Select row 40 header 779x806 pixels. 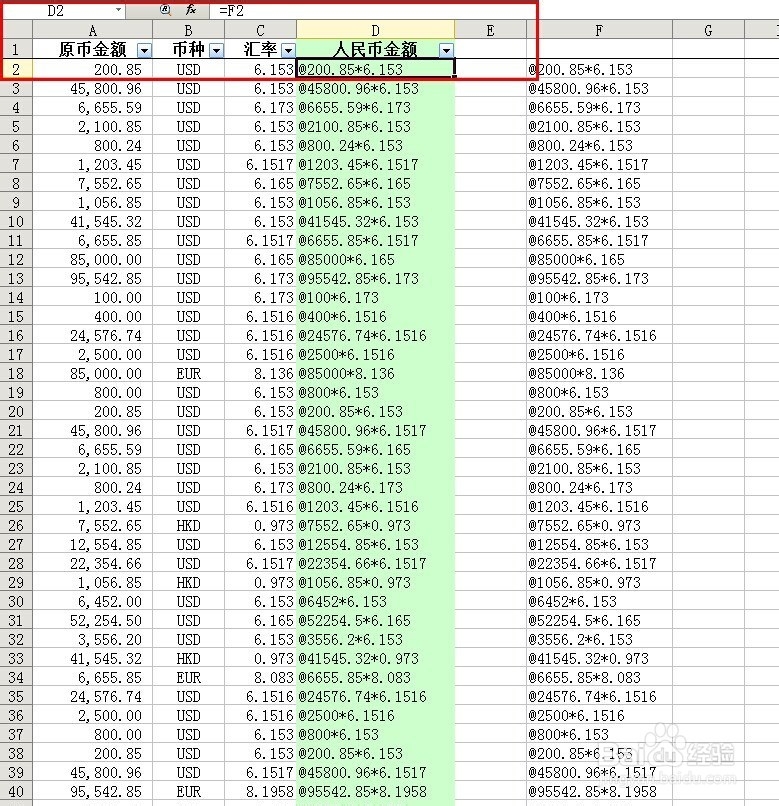(16, 792)
